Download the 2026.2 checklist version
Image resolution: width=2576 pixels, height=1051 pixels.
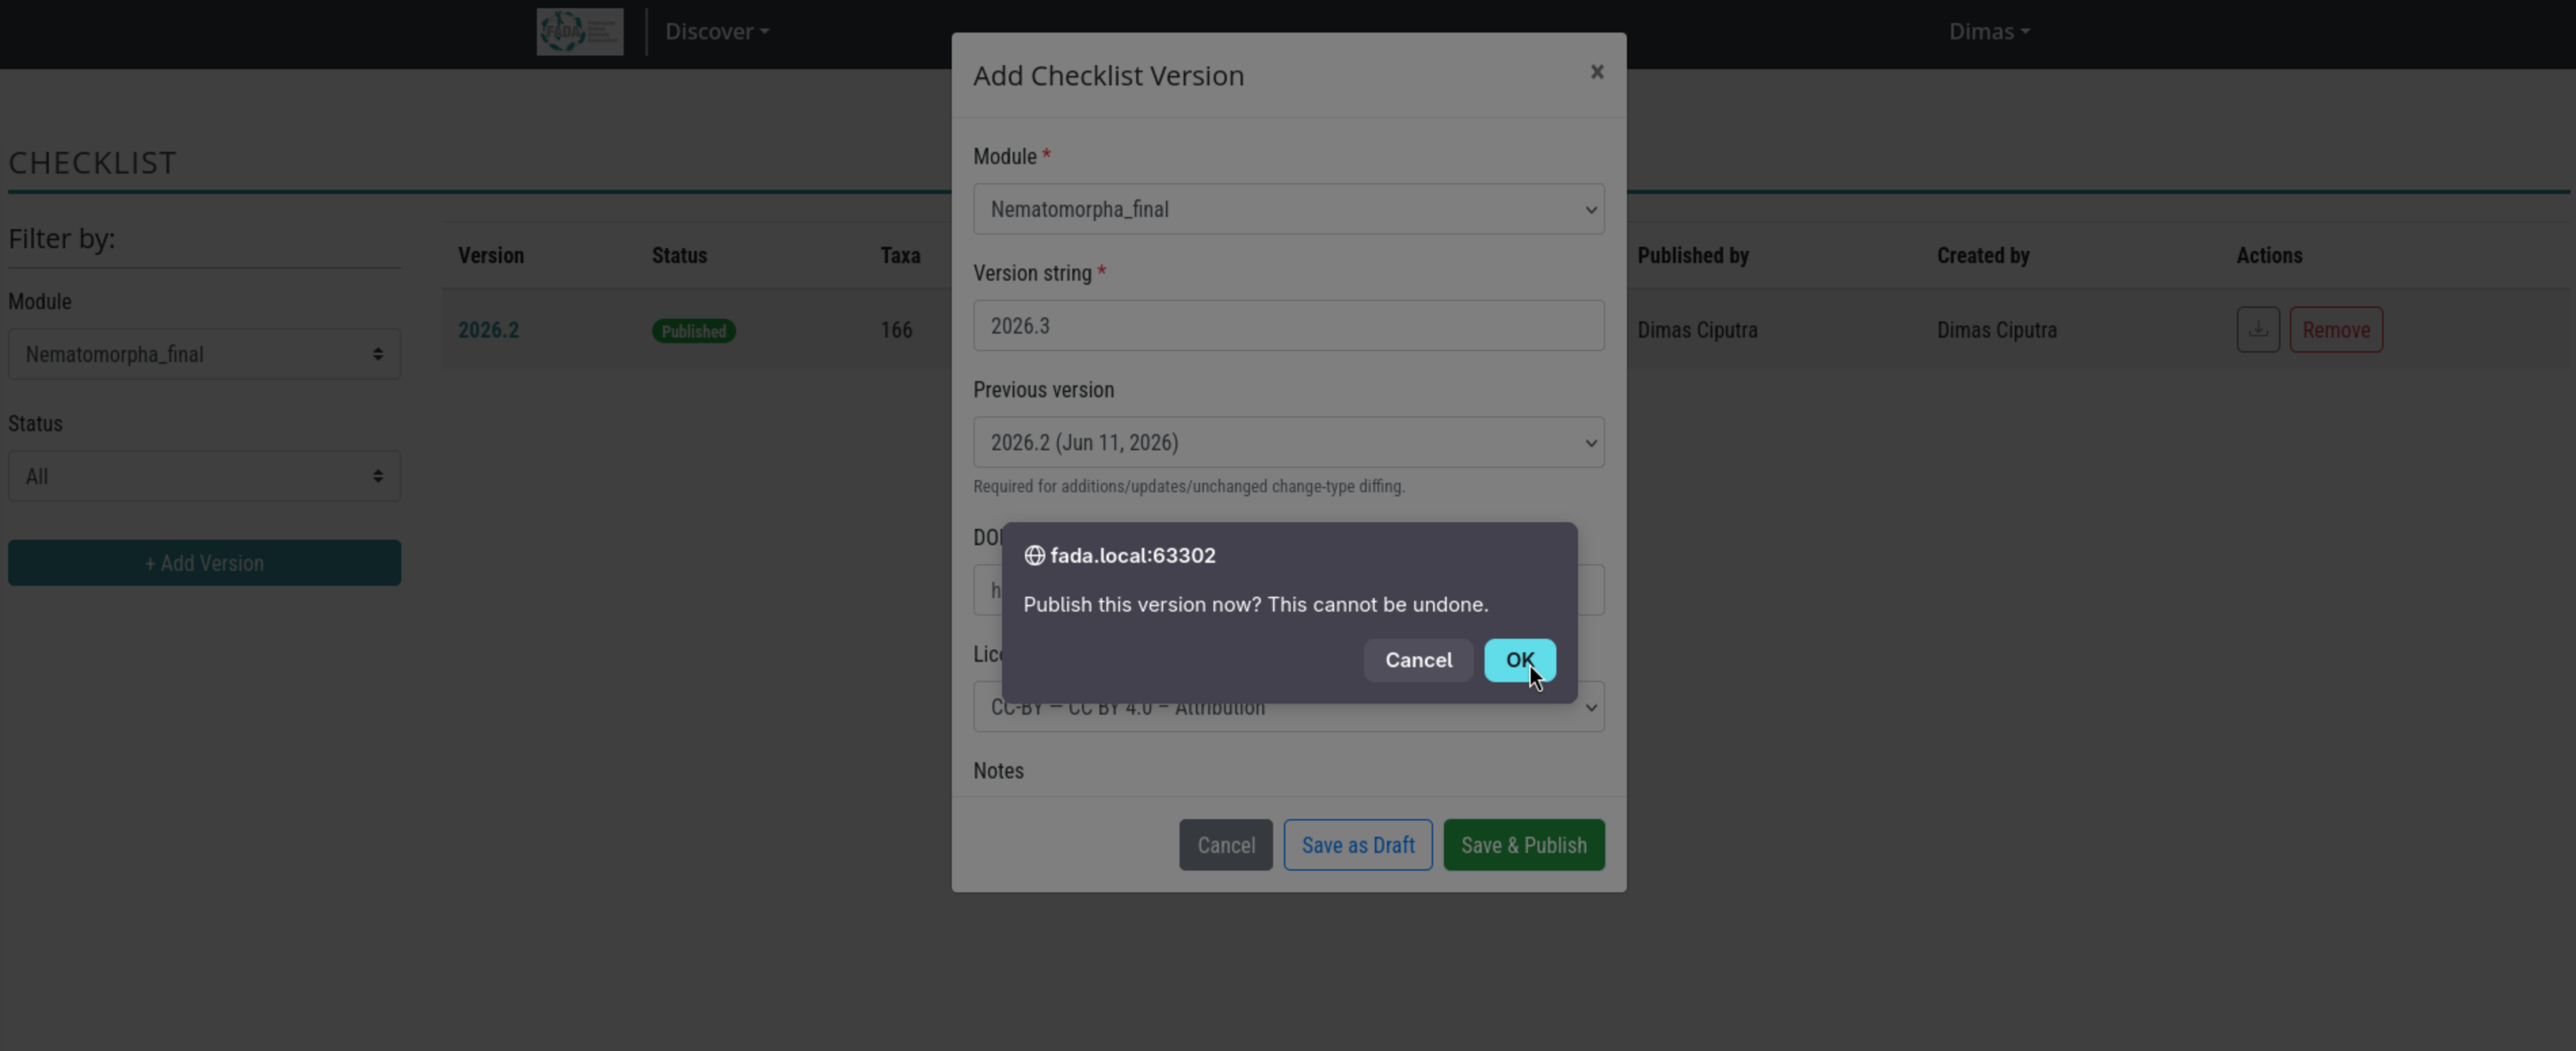(2258, 330)
